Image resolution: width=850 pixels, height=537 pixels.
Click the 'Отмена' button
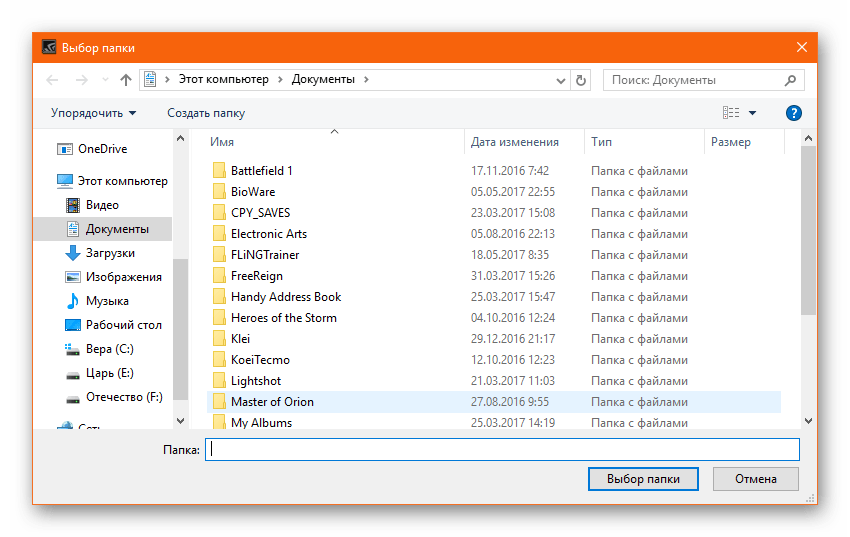tap(755, 479)
